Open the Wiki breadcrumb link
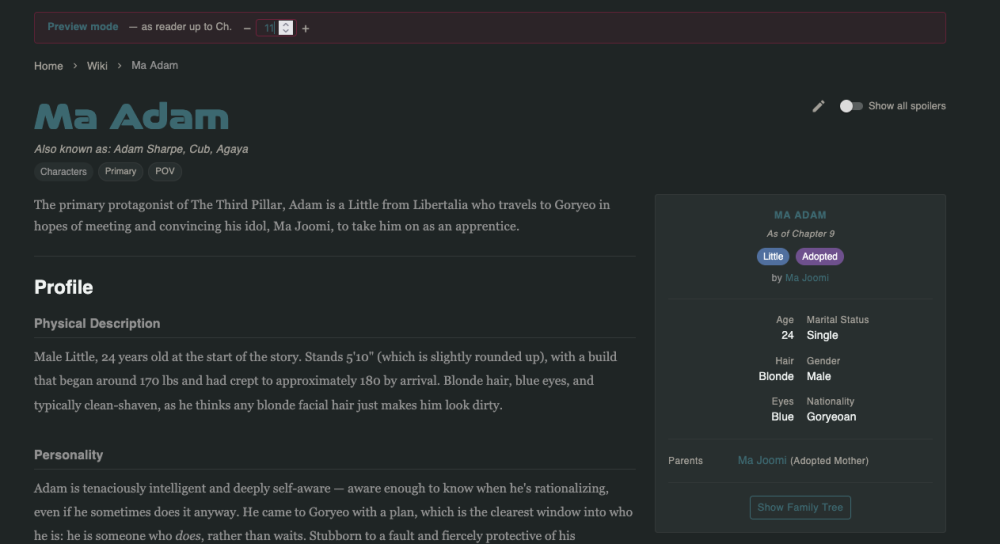 pyautogui.click(x=97, y=66)
